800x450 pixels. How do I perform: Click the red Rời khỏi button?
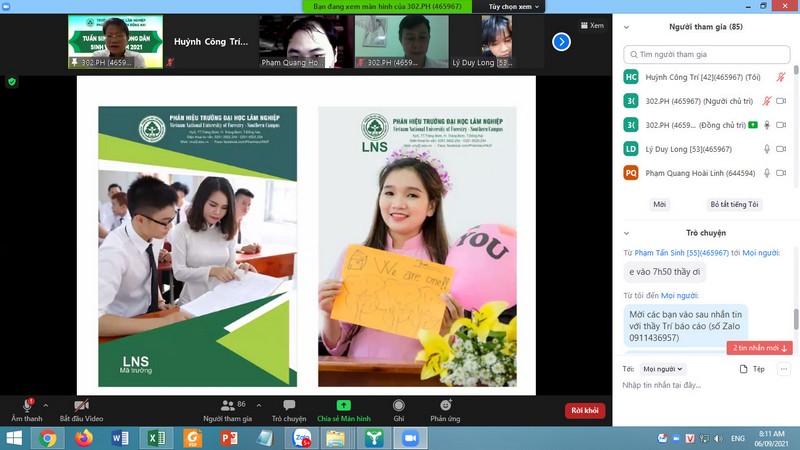[584, 410]
